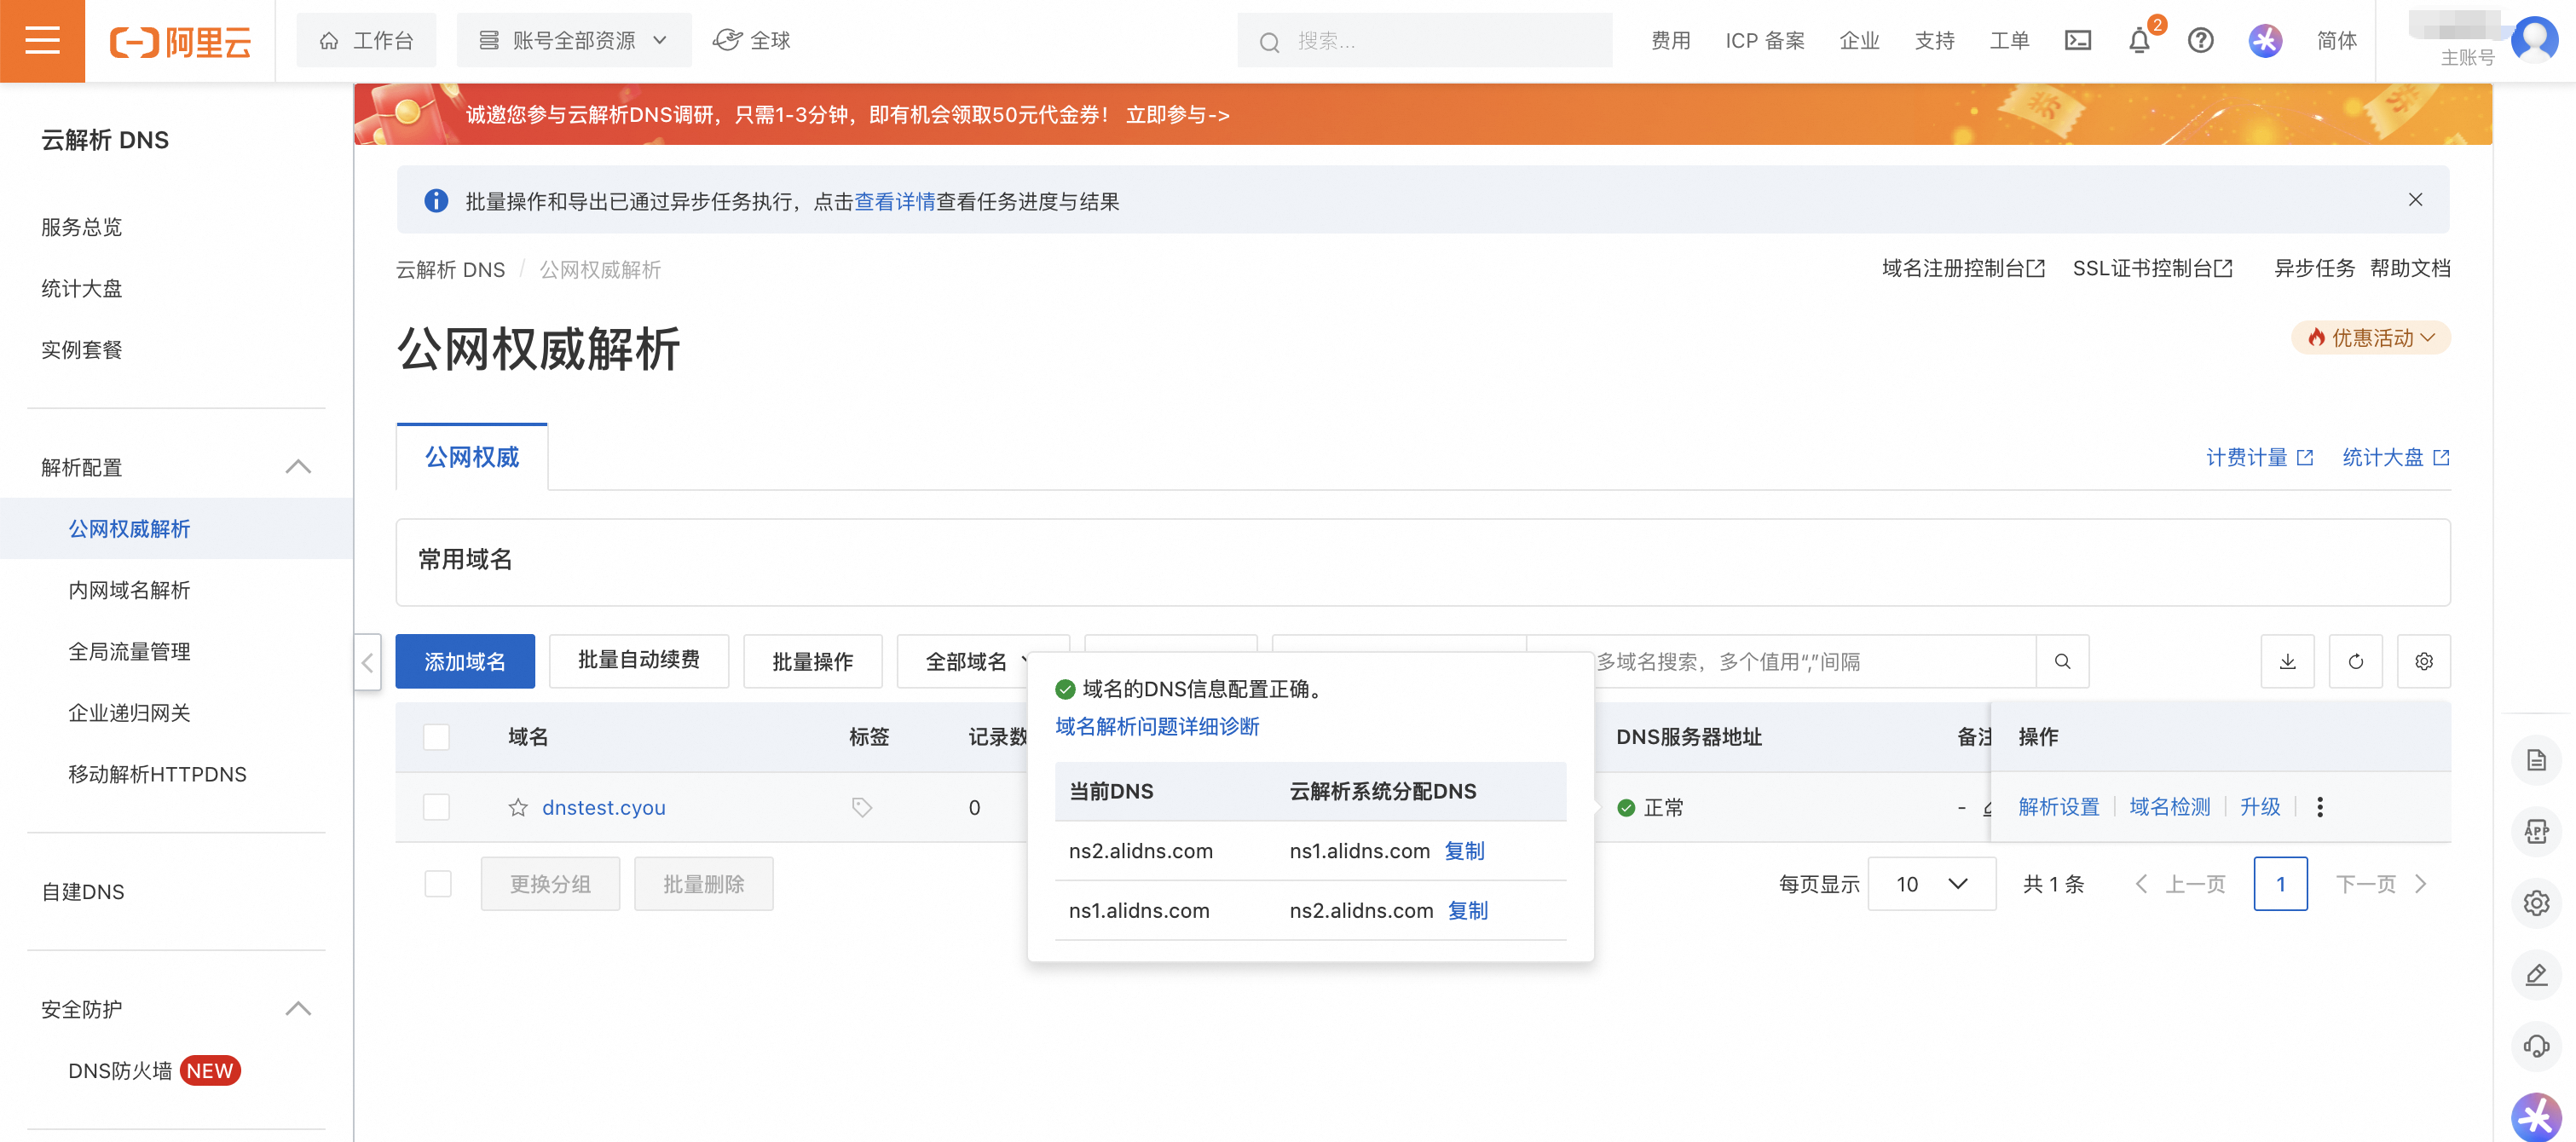Collapse the 解析配置 sidebar section
The height and width of the screenshot is (1142, 2576).
click(297, 467)
